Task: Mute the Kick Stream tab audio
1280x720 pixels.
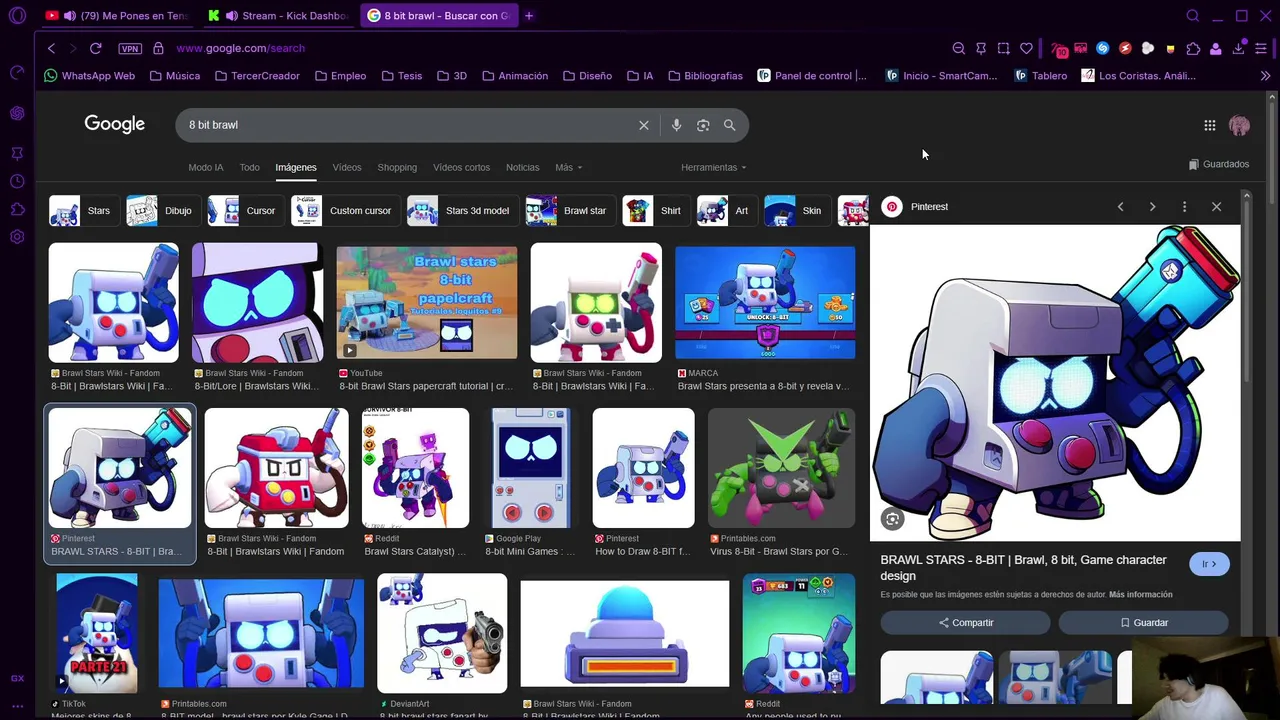Action: pyautogui.click(x=232, y=16)
